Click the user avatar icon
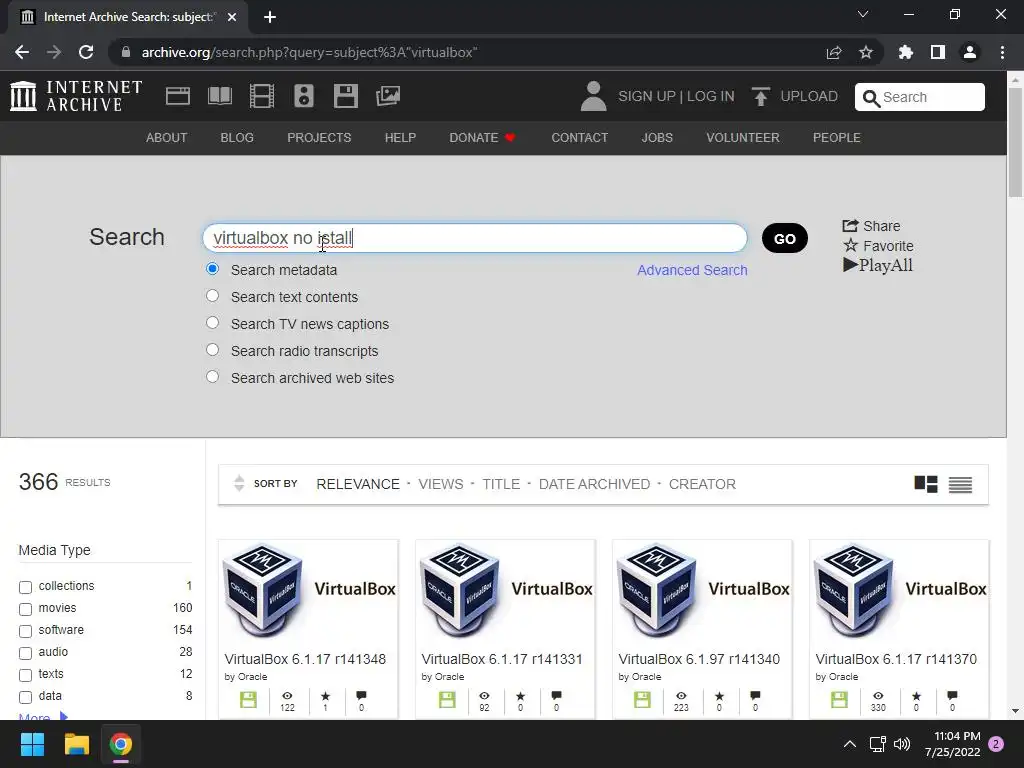This screenshot has width=1024, height=768. pyautogui.click(x=593, y=96)
